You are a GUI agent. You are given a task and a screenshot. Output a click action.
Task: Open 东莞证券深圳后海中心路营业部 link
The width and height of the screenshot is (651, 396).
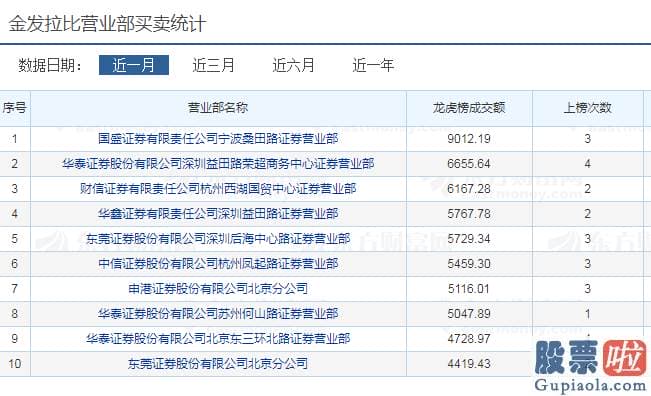218,239
